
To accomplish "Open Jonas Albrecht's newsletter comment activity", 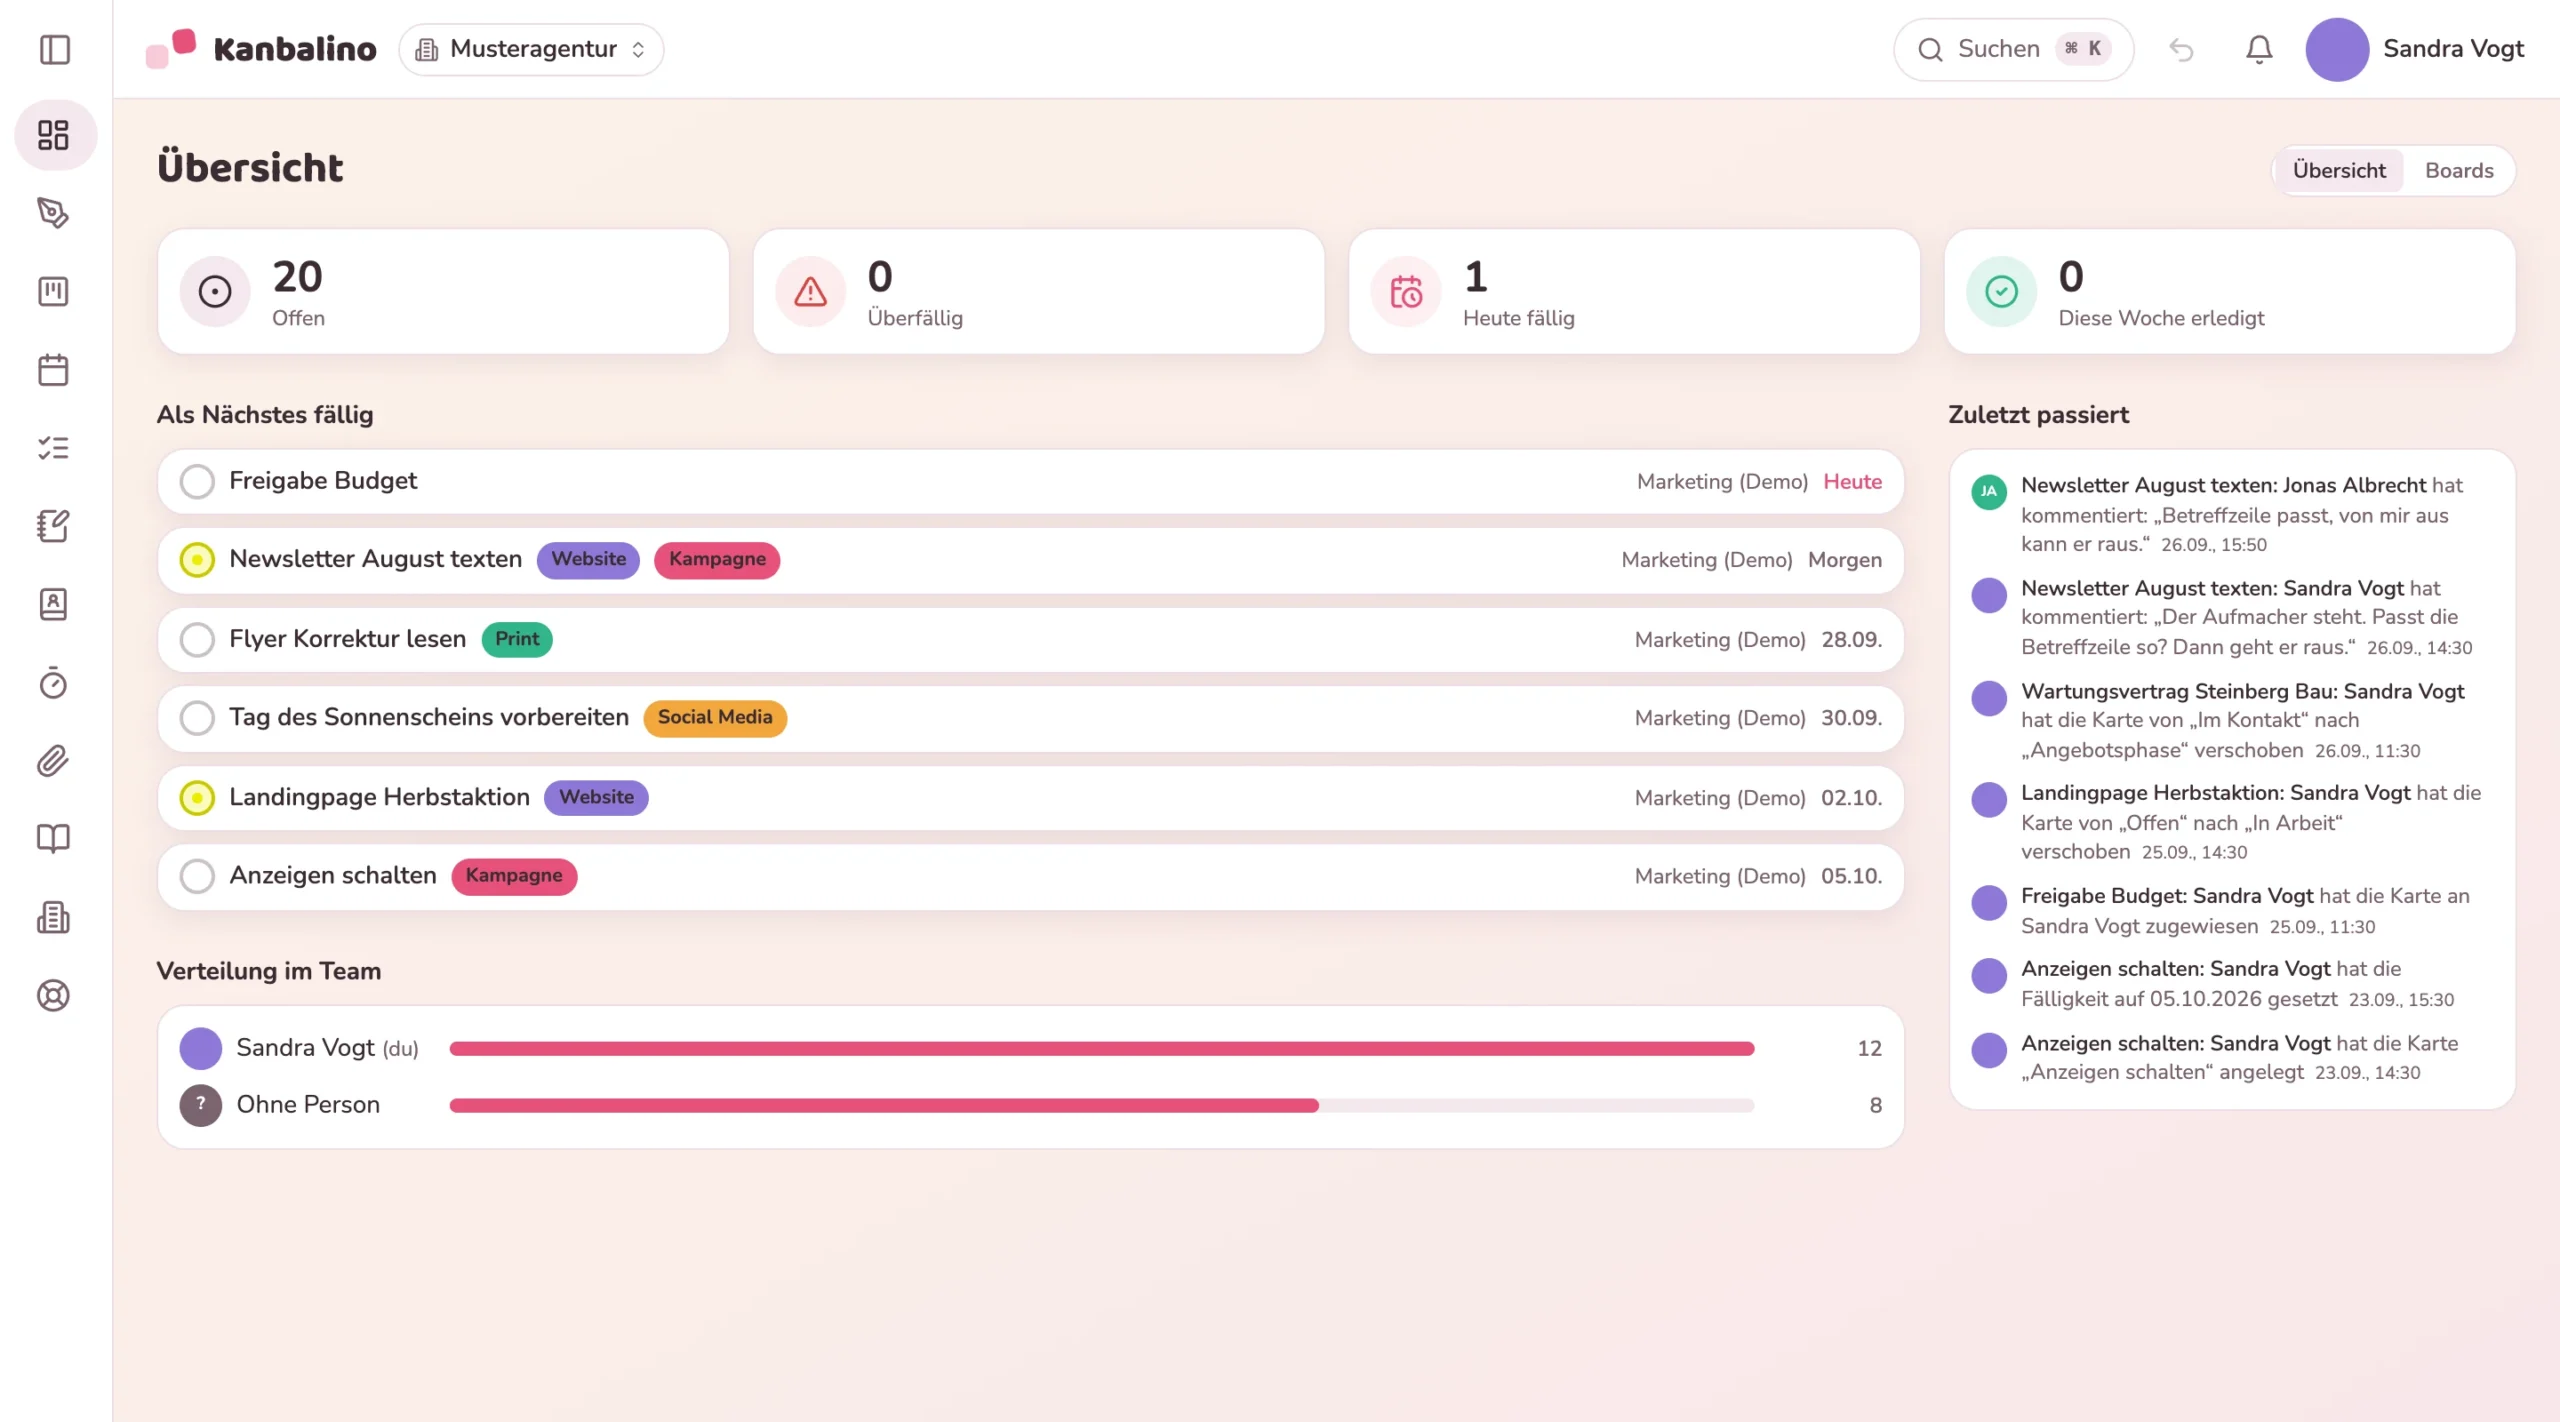I will click(x=2230, y=515).
